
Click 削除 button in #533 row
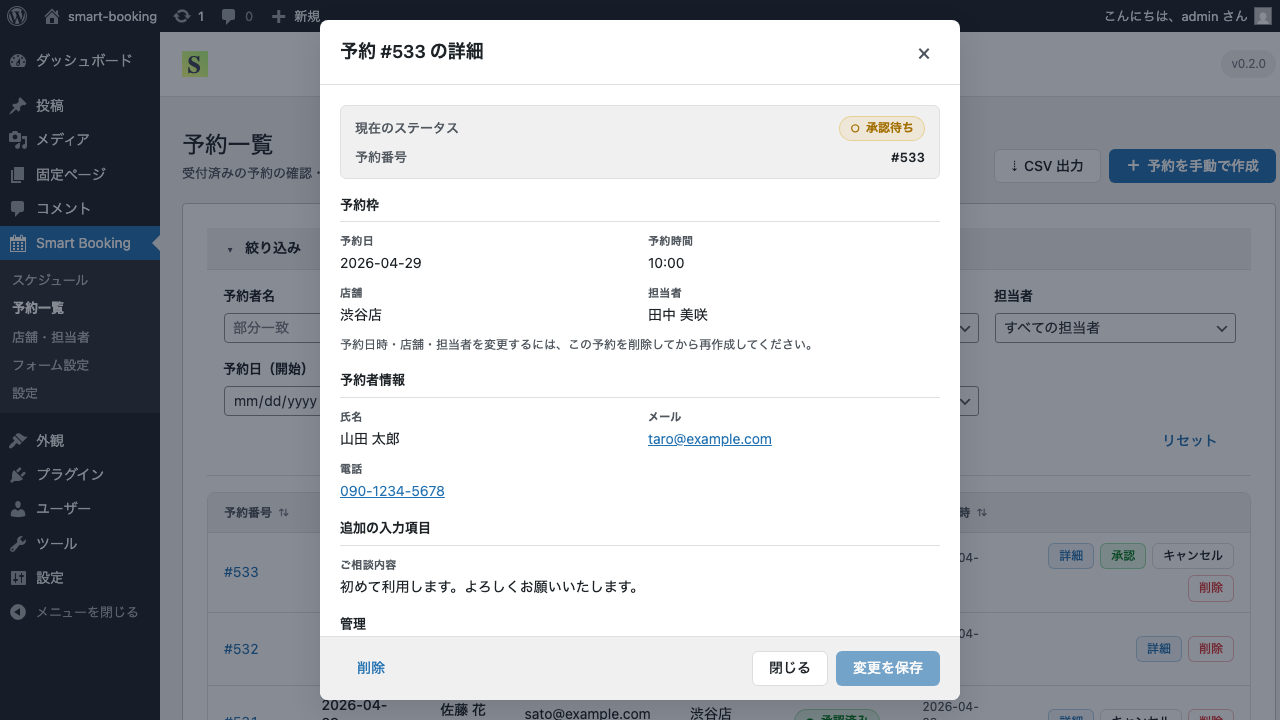click(x=1211, y=588)
